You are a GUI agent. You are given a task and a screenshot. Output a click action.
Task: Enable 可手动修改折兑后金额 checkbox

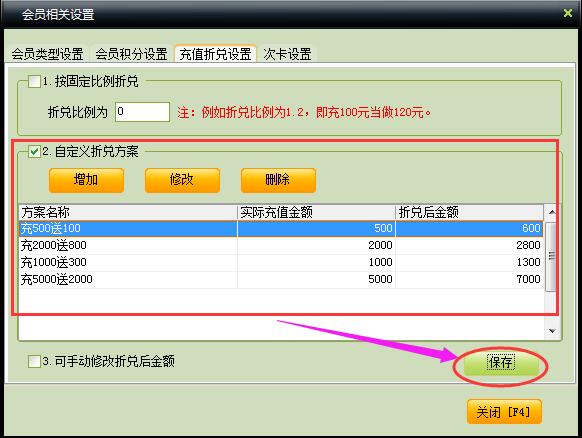pos(35,361)
